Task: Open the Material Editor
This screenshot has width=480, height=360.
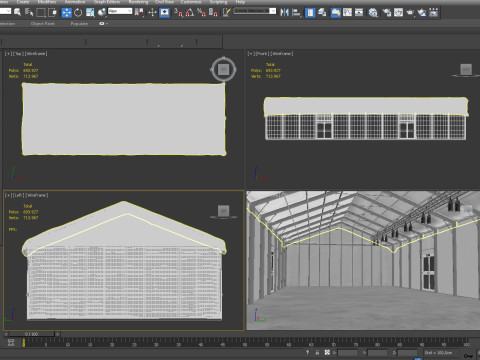Action: click(373, 13)
